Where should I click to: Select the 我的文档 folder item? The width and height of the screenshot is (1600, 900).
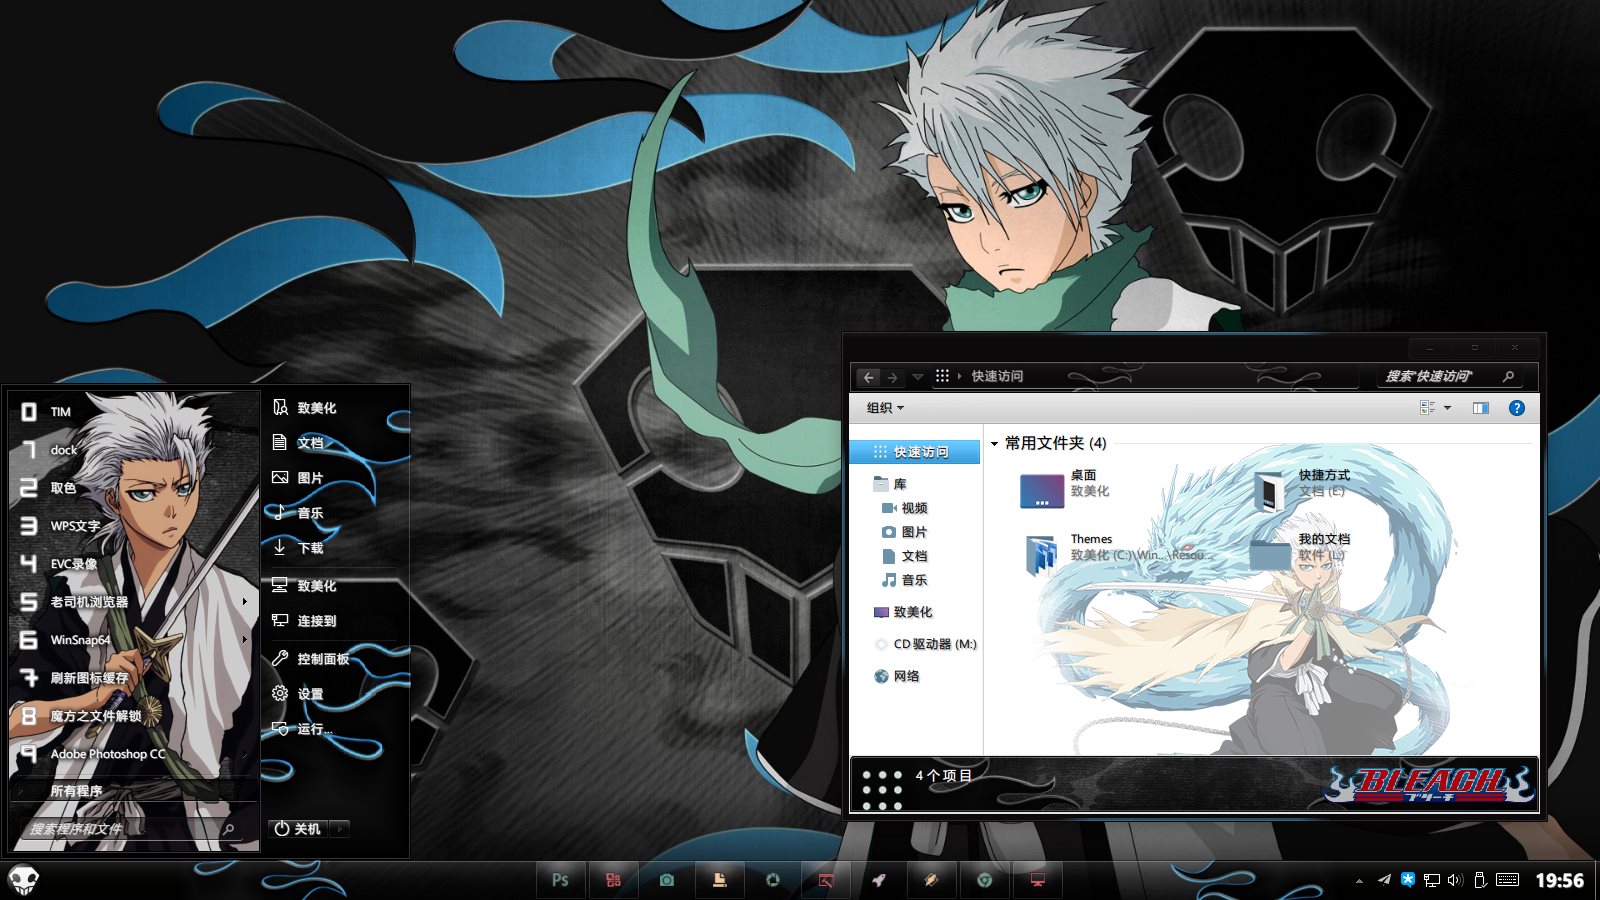click(x=1300, y=551)
